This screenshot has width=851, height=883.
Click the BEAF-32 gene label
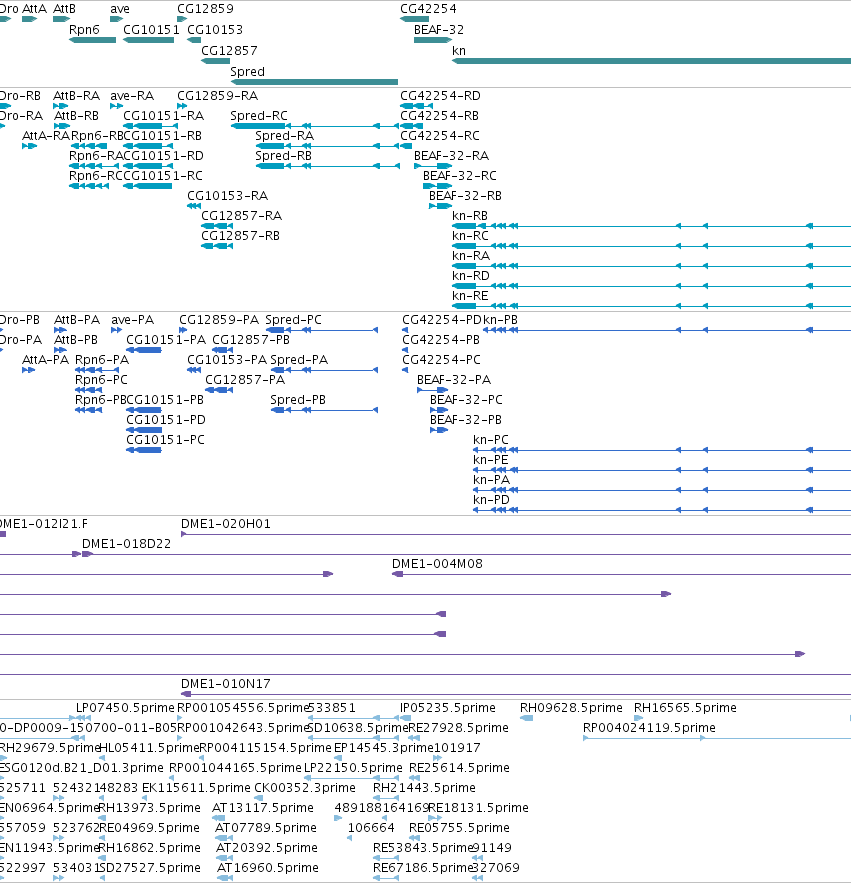point(439,30)
